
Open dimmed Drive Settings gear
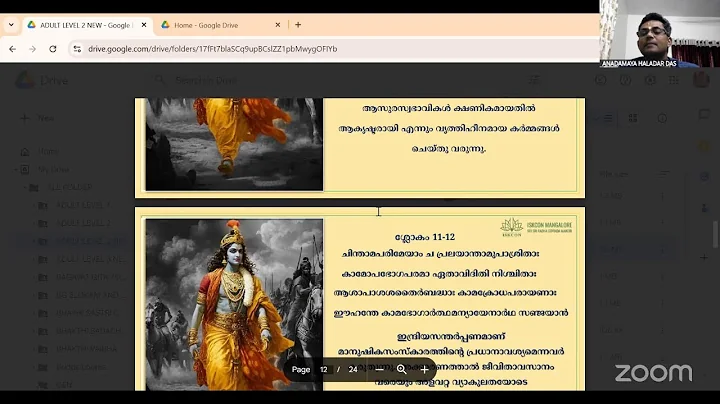click(650, 80)
